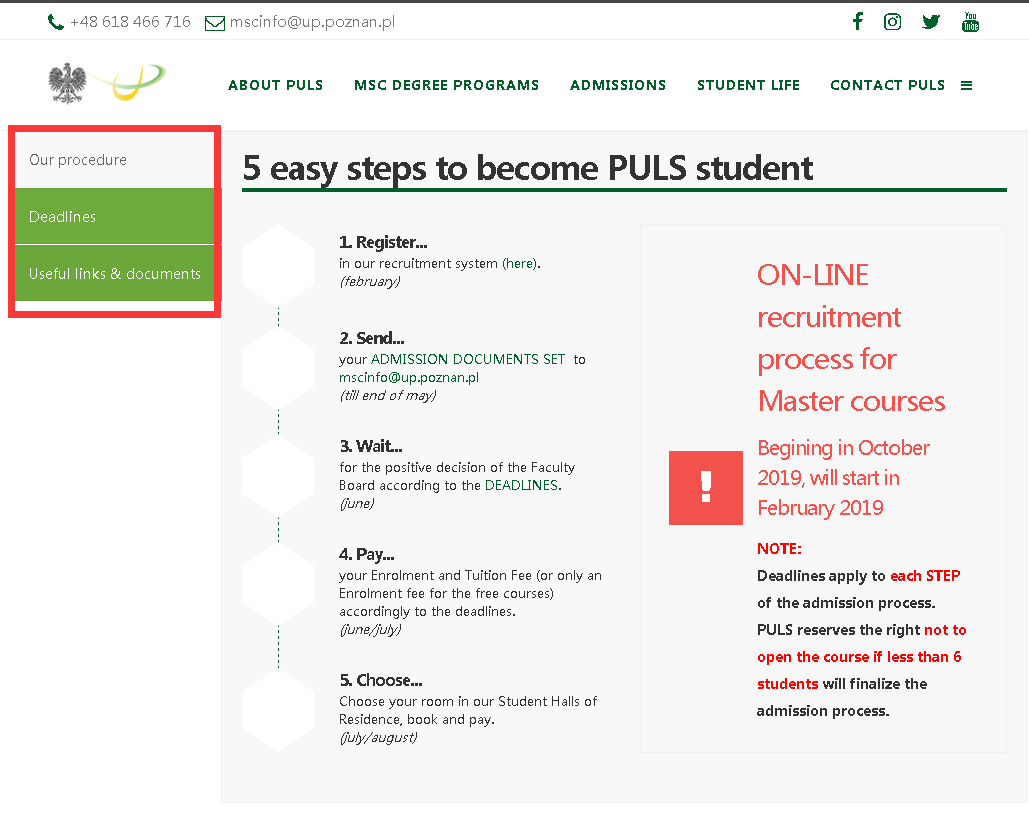
Task: Open the YouTube icon in header
Action: coord(970,22)
